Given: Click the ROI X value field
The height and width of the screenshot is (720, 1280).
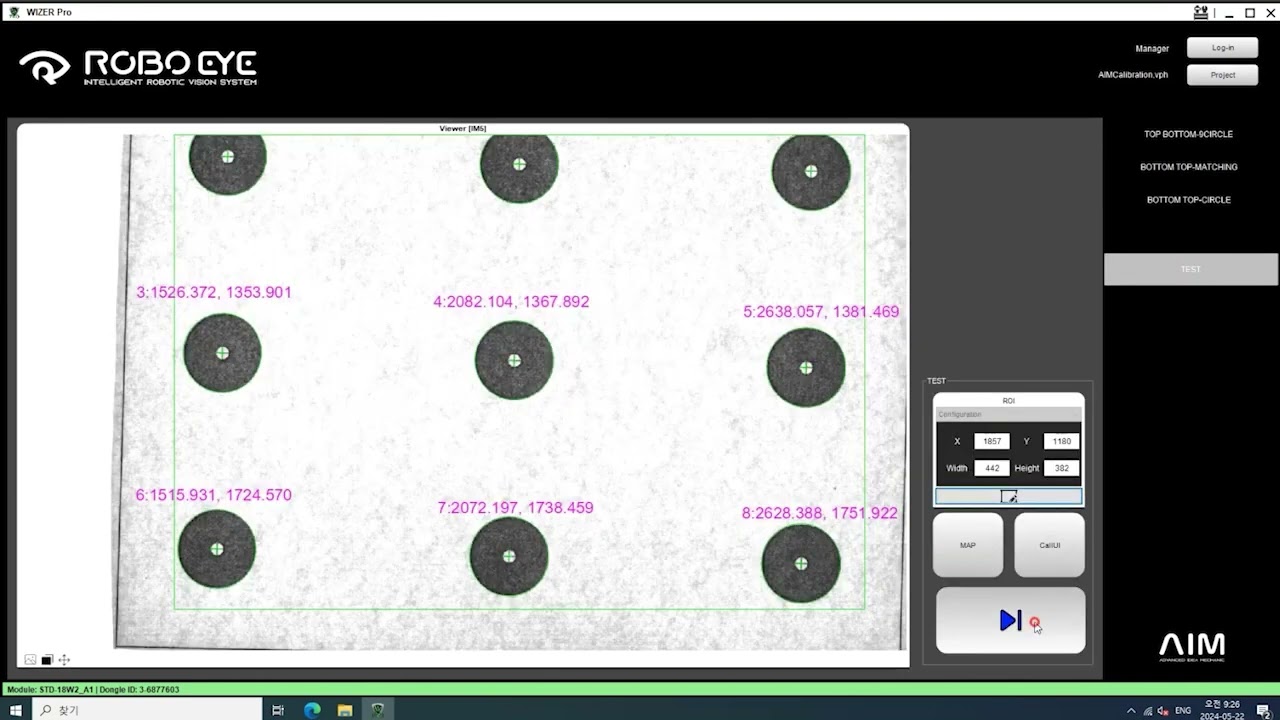Looking at the screenshot, I should pos(992,441).
